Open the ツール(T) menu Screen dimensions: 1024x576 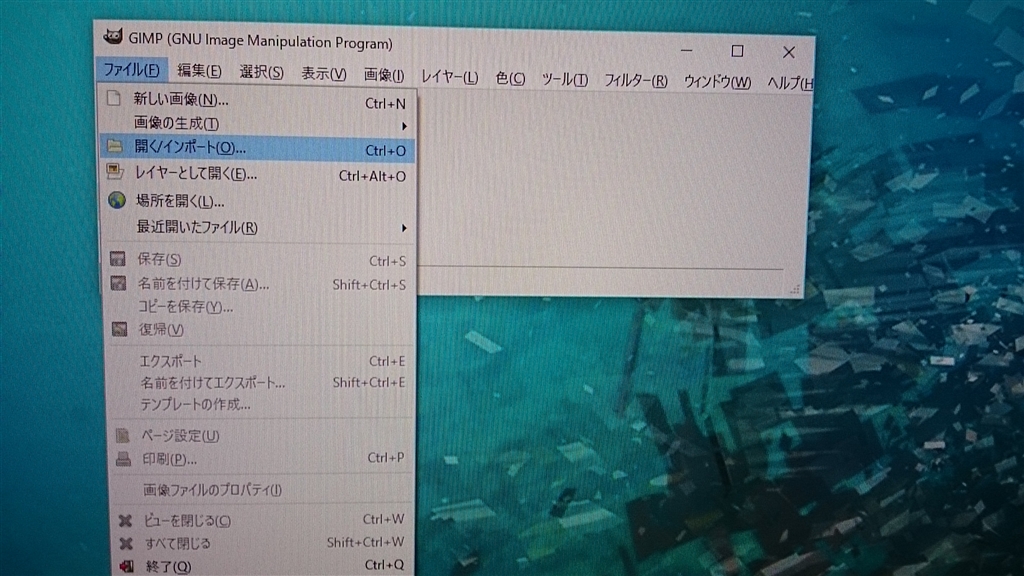pyautogui.click(x=565, y=80)
